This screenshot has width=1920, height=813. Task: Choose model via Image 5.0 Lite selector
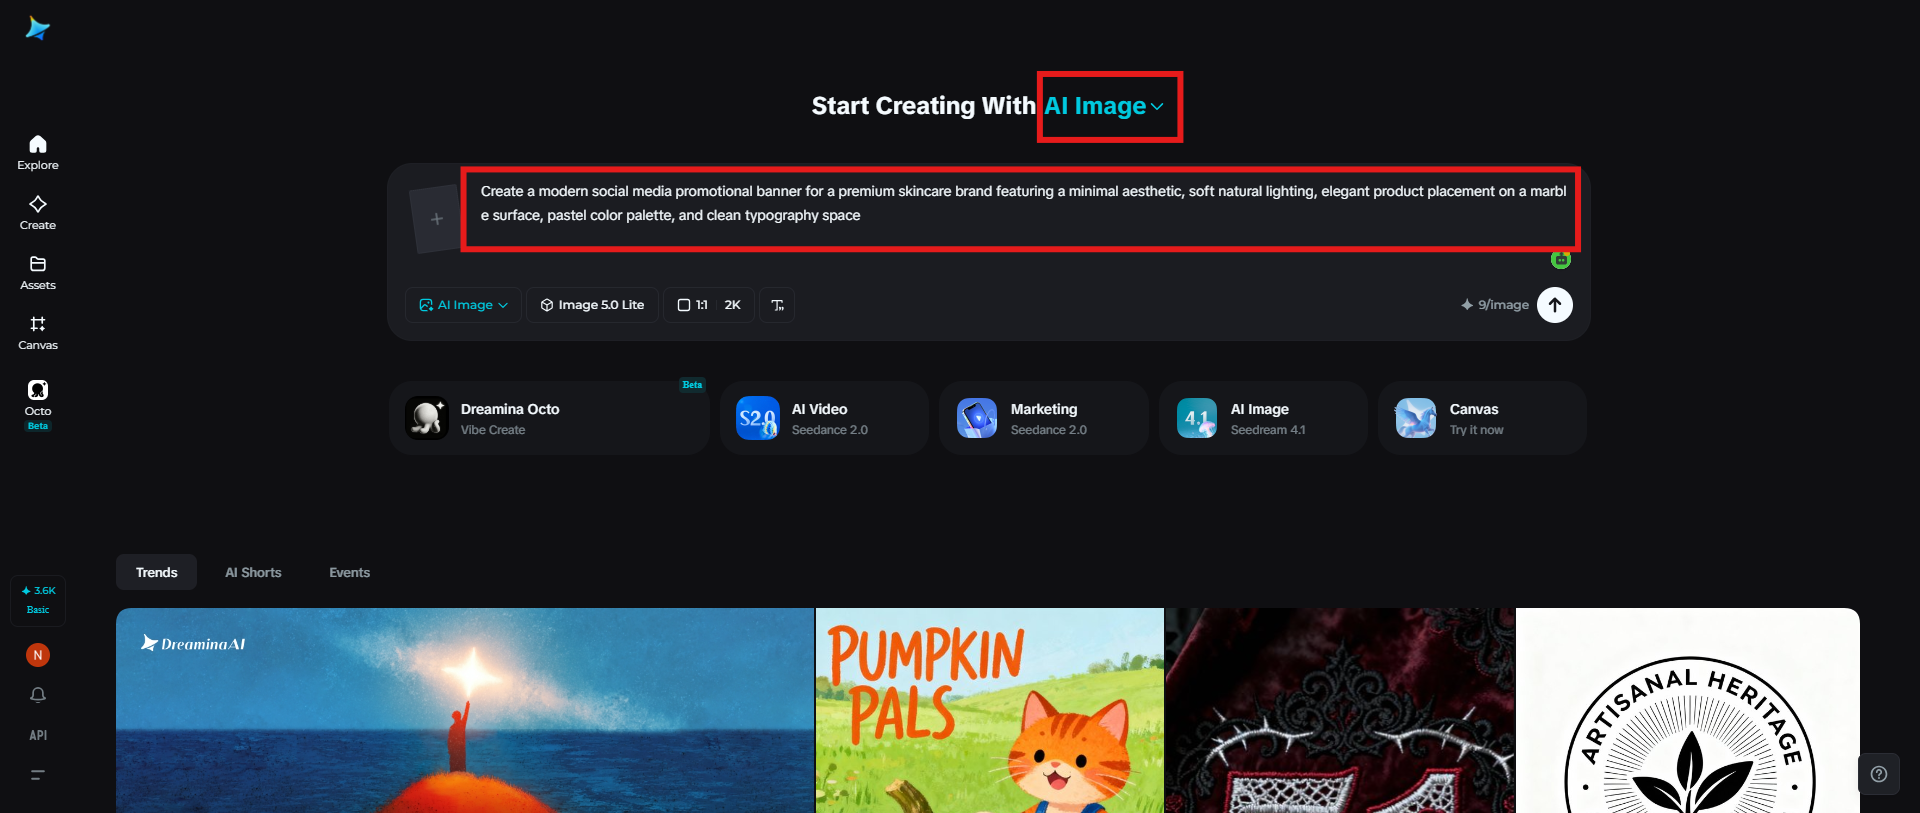pos(592,305)
